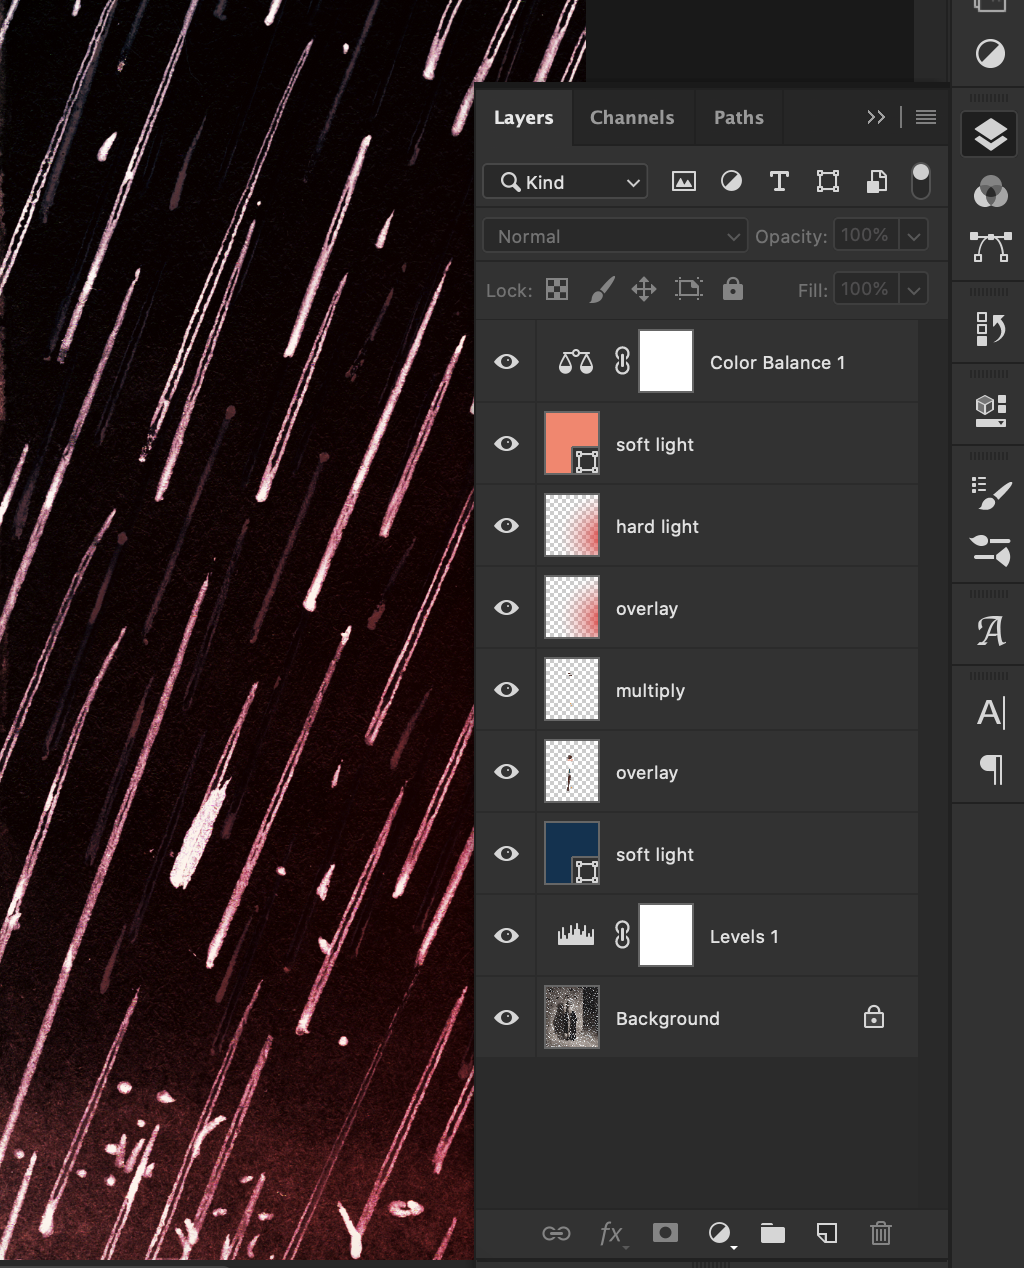Filter layers by shape layers icon
Viewport: 1024px width, 1268px height.
(x=828, y=181)
